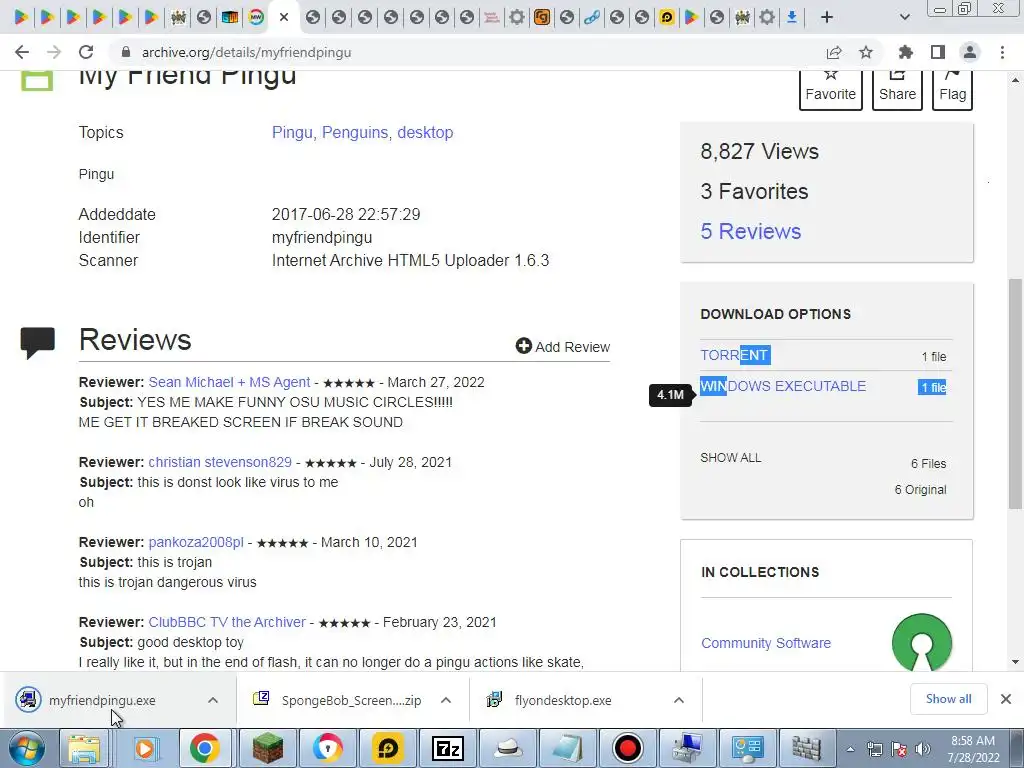
Task: Share this page via address bar icon
Action: point(834,52)
